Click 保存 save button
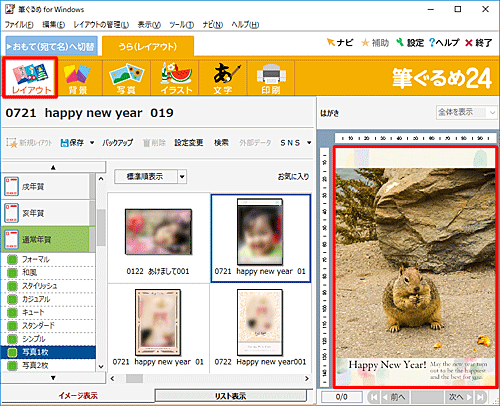The image size is (500, 406). click(72, 143)
